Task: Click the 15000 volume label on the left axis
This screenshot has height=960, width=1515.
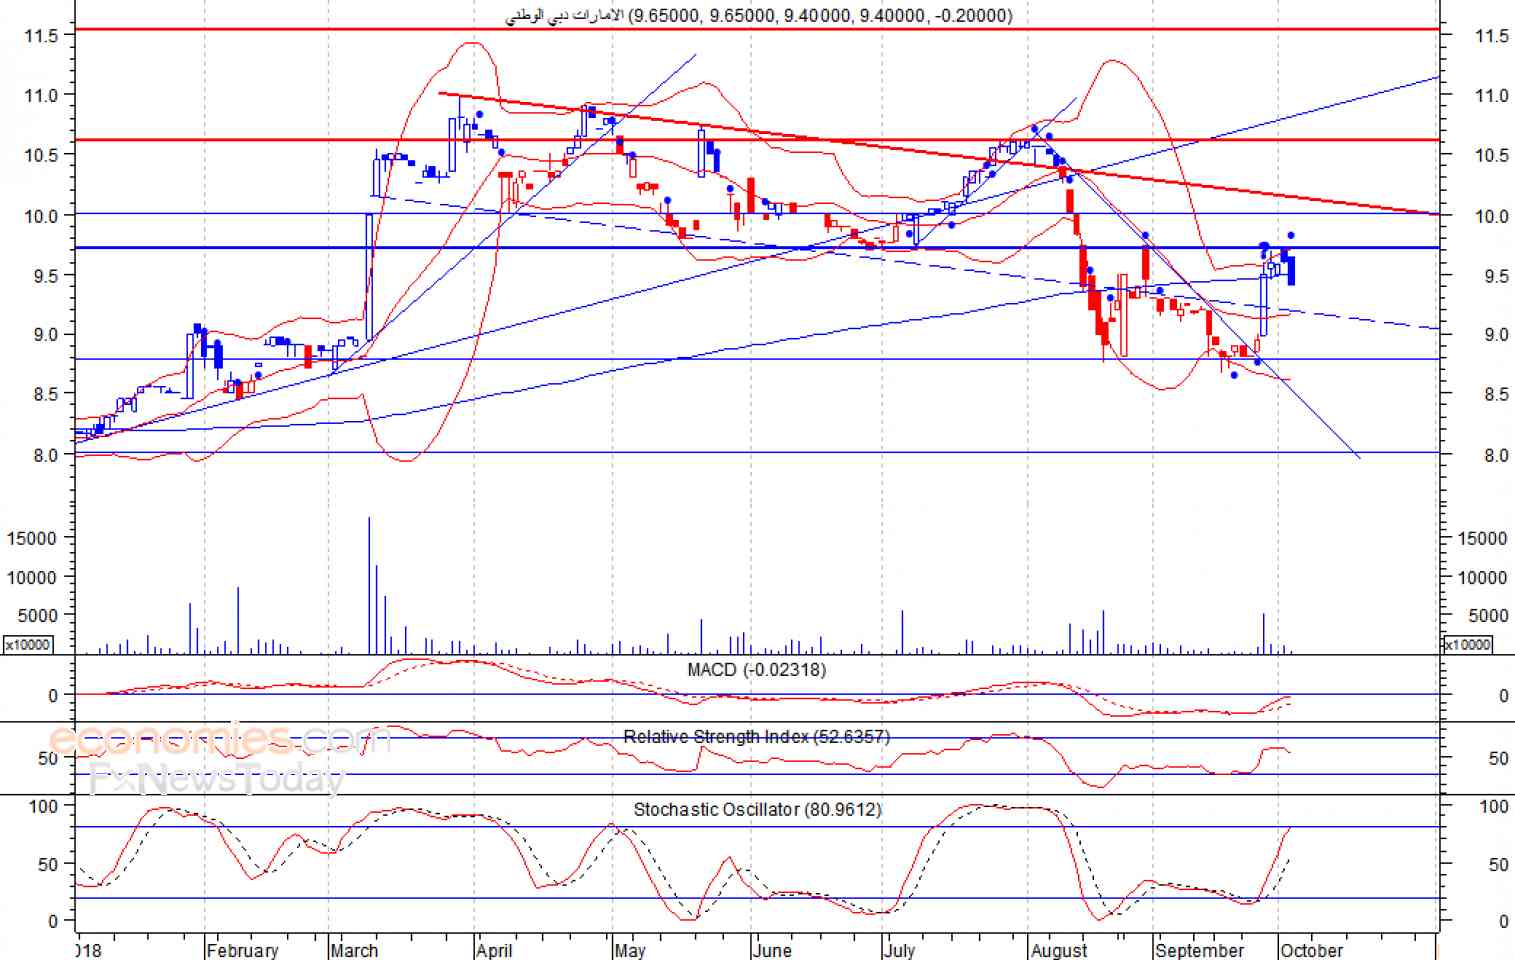Action: click(x=31, y=538)
